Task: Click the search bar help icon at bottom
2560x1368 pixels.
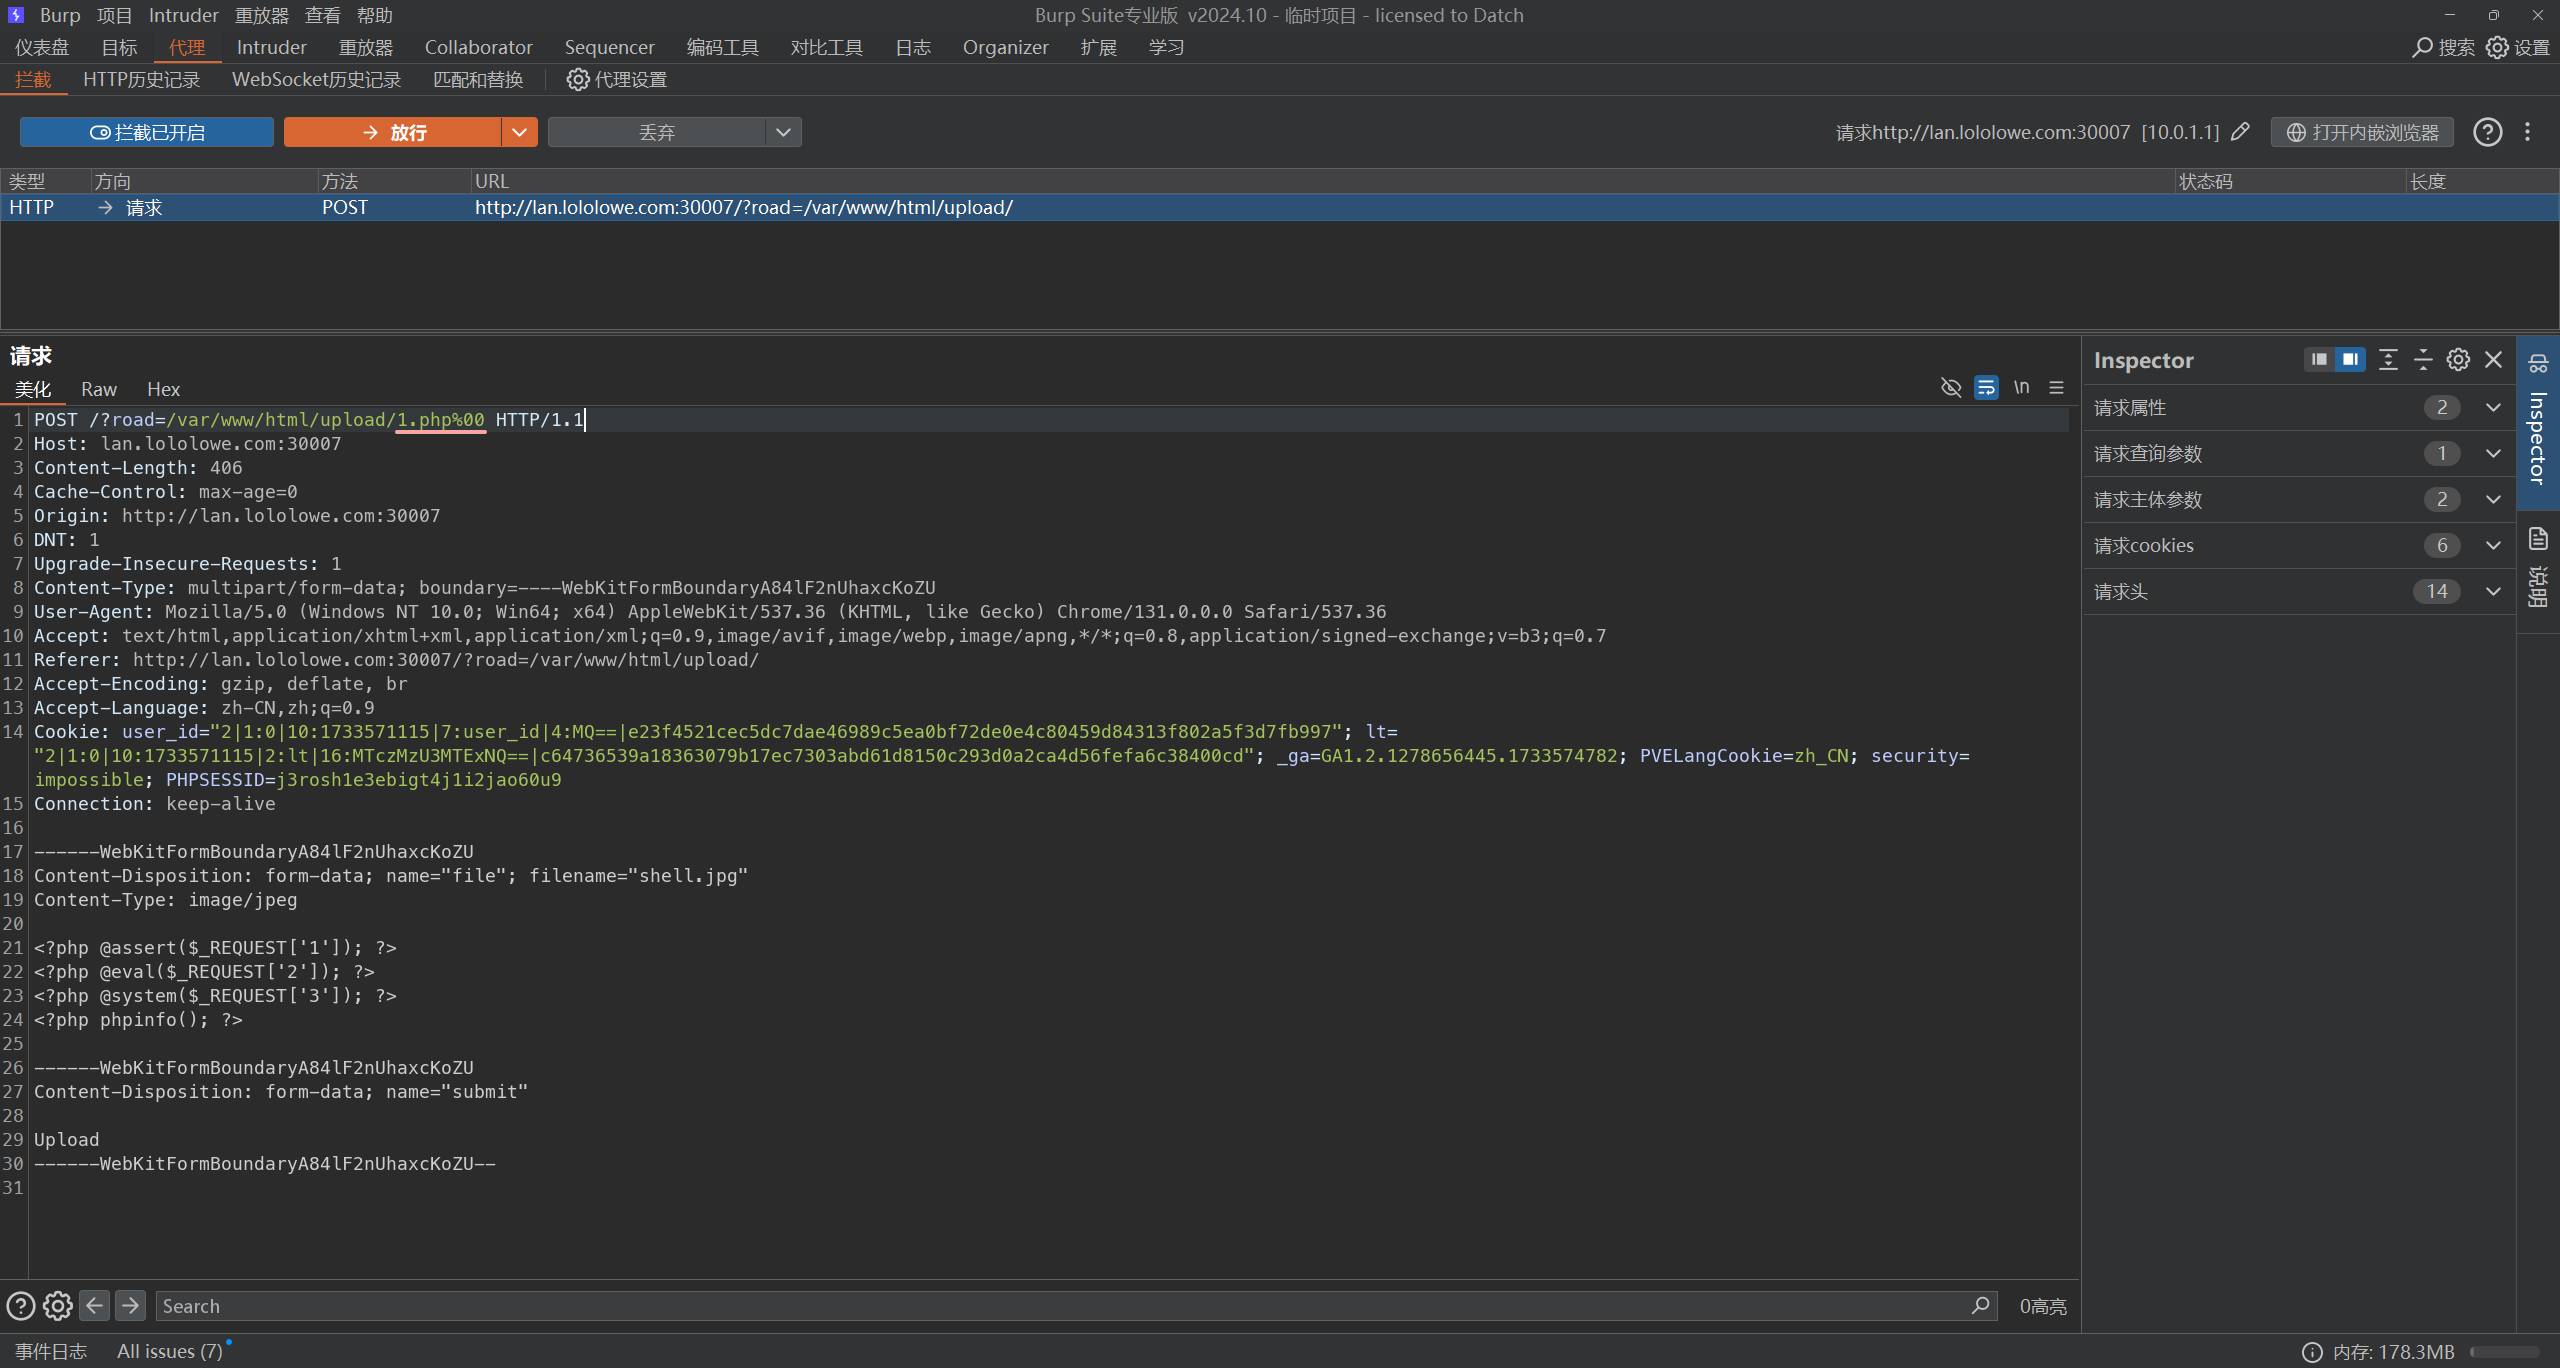Action: tap(21, 1305)
